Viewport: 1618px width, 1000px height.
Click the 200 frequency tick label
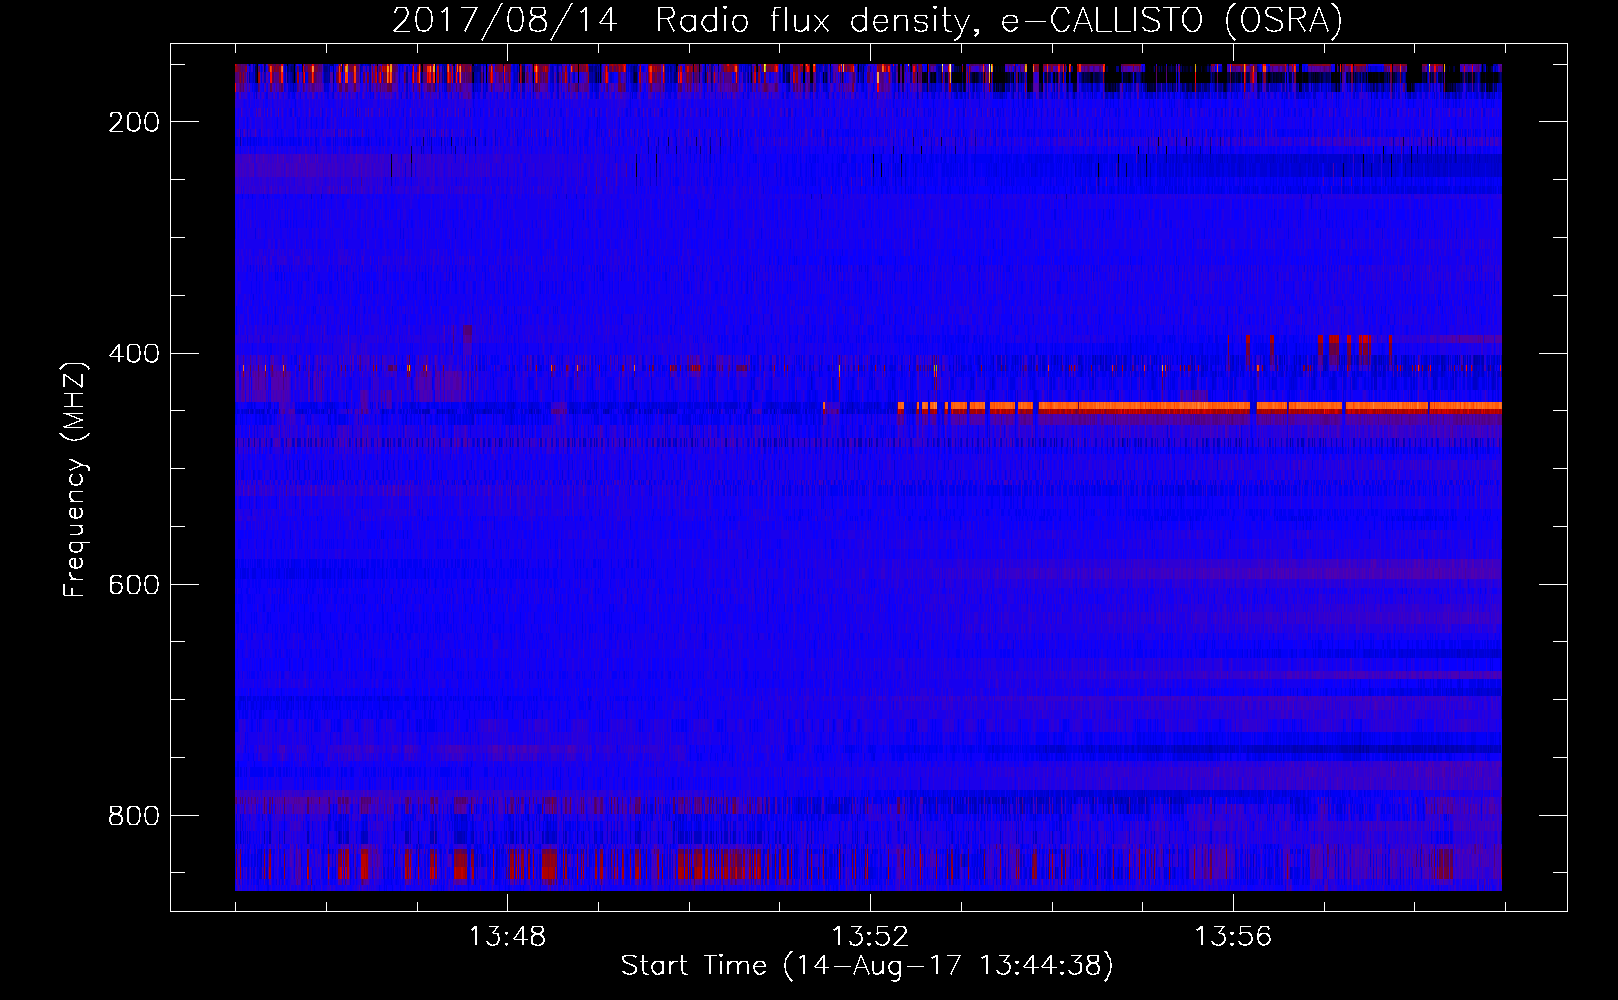pos(134,122)
